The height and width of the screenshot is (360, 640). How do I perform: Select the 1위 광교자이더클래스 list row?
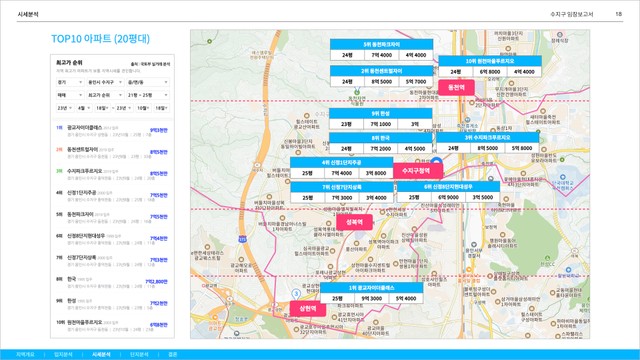pyautogui.click(x=112, y=131)
